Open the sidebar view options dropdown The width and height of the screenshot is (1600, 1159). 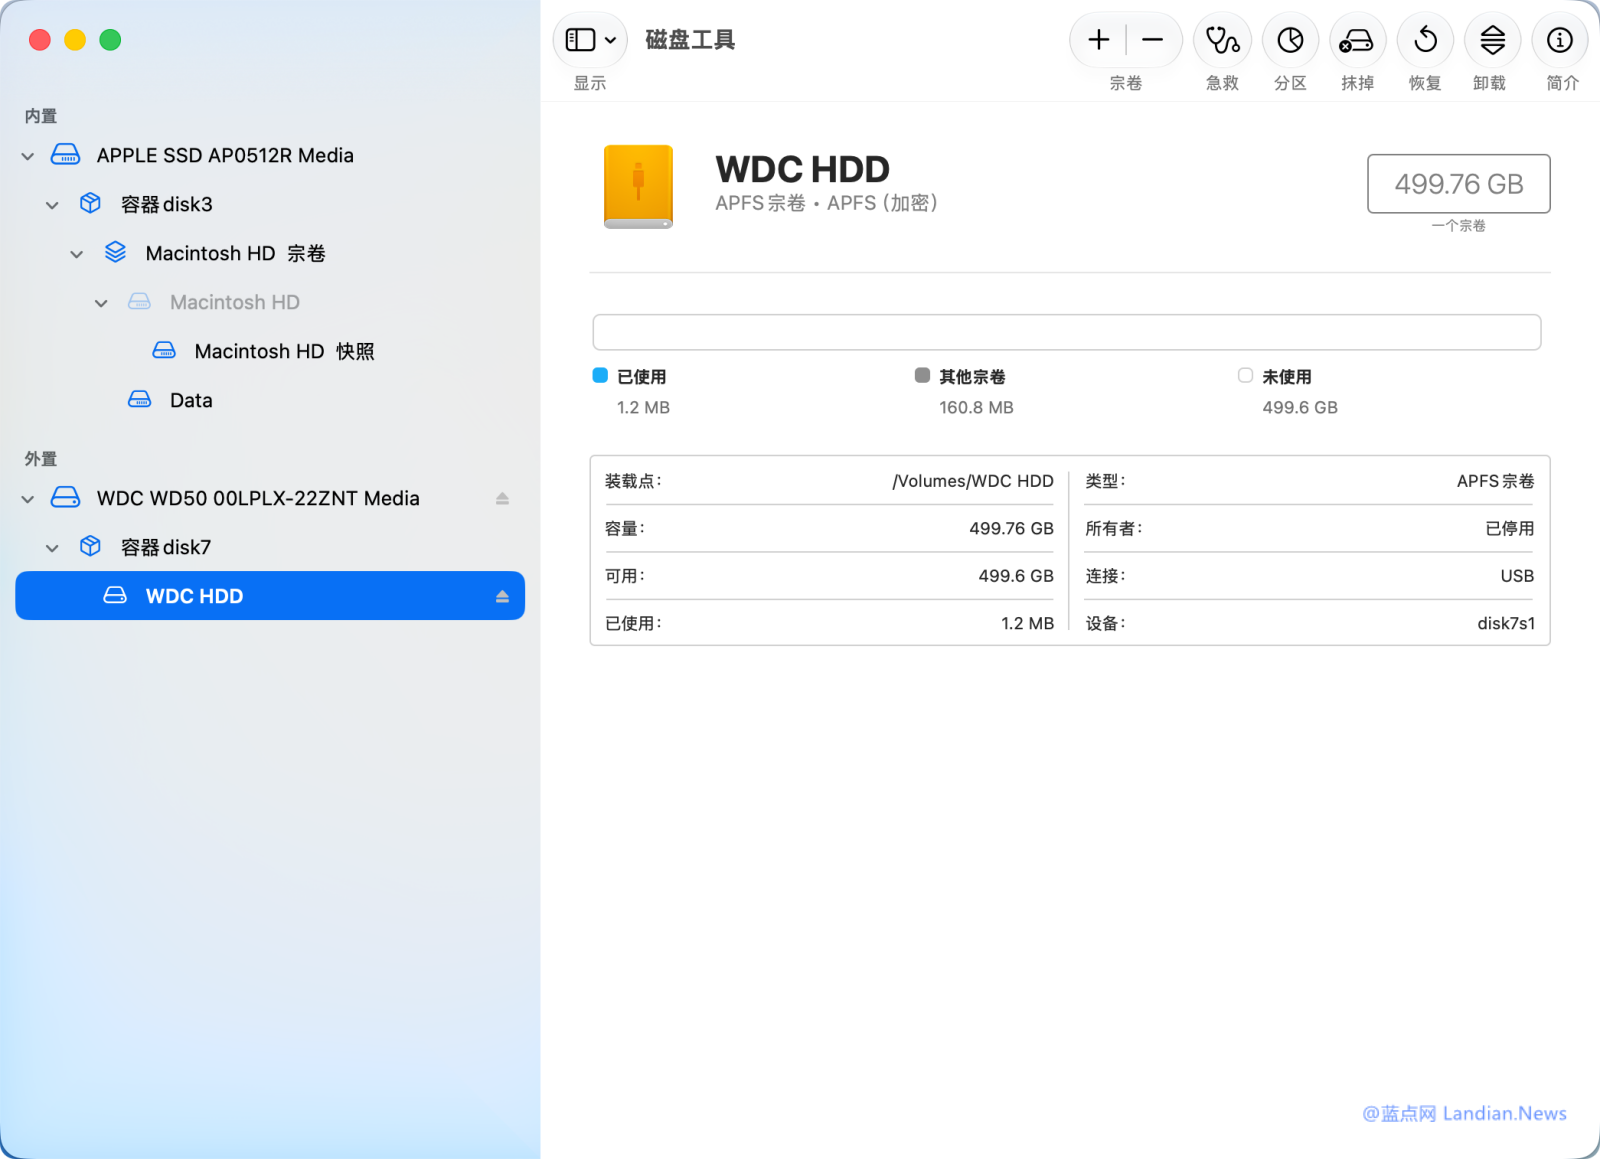click(x=590, y=40)
